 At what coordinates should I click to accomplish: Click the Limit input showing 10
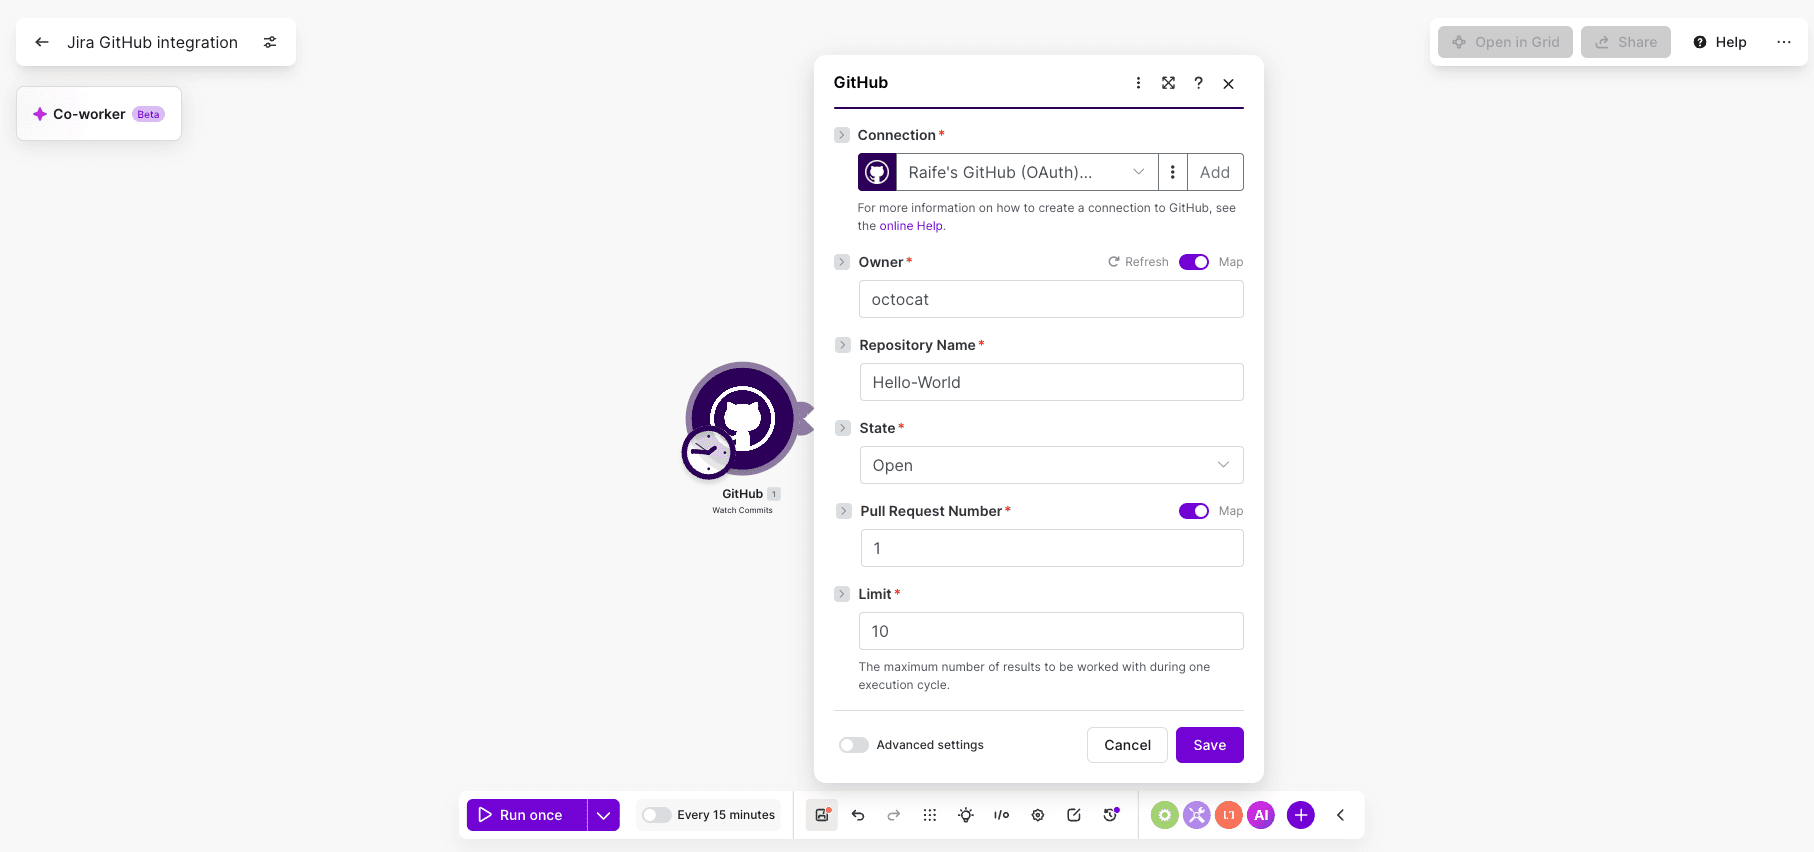click(x=1051, y=631)
